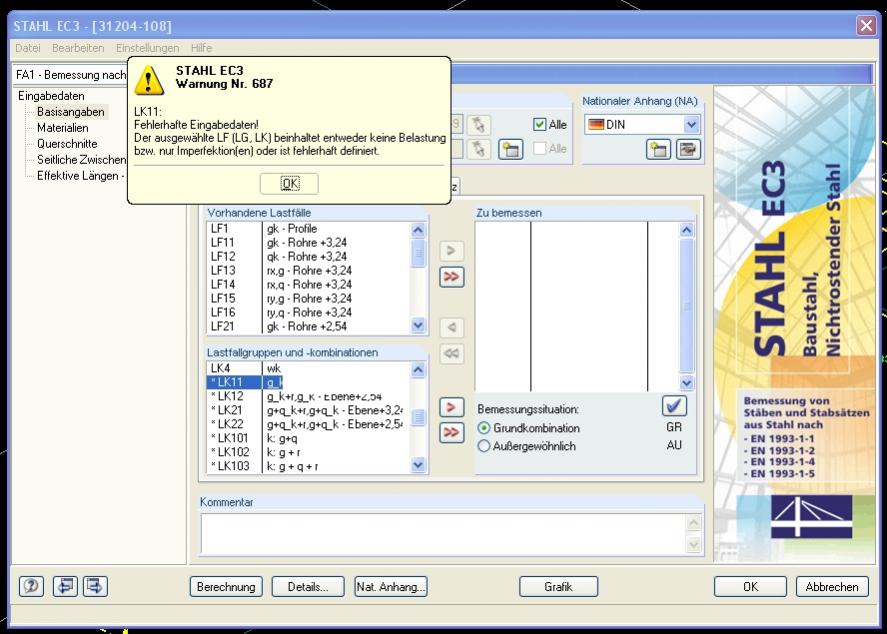Dismiss warning 687 with its OK button

tap(289, 184)
